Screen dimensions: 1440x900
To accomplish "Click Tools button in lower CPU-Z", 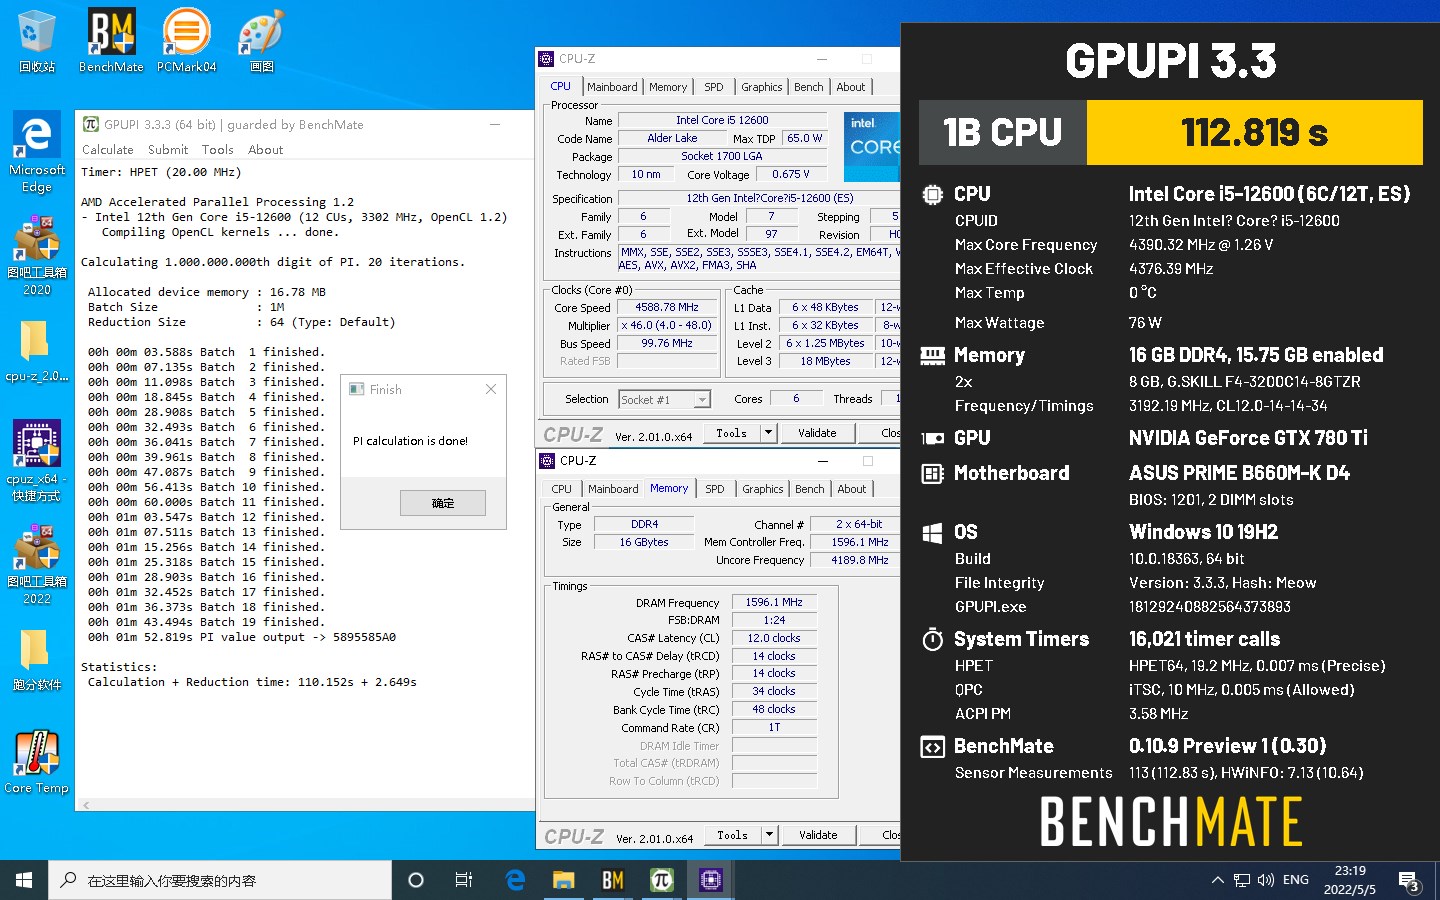I will [x=733, y=835].
